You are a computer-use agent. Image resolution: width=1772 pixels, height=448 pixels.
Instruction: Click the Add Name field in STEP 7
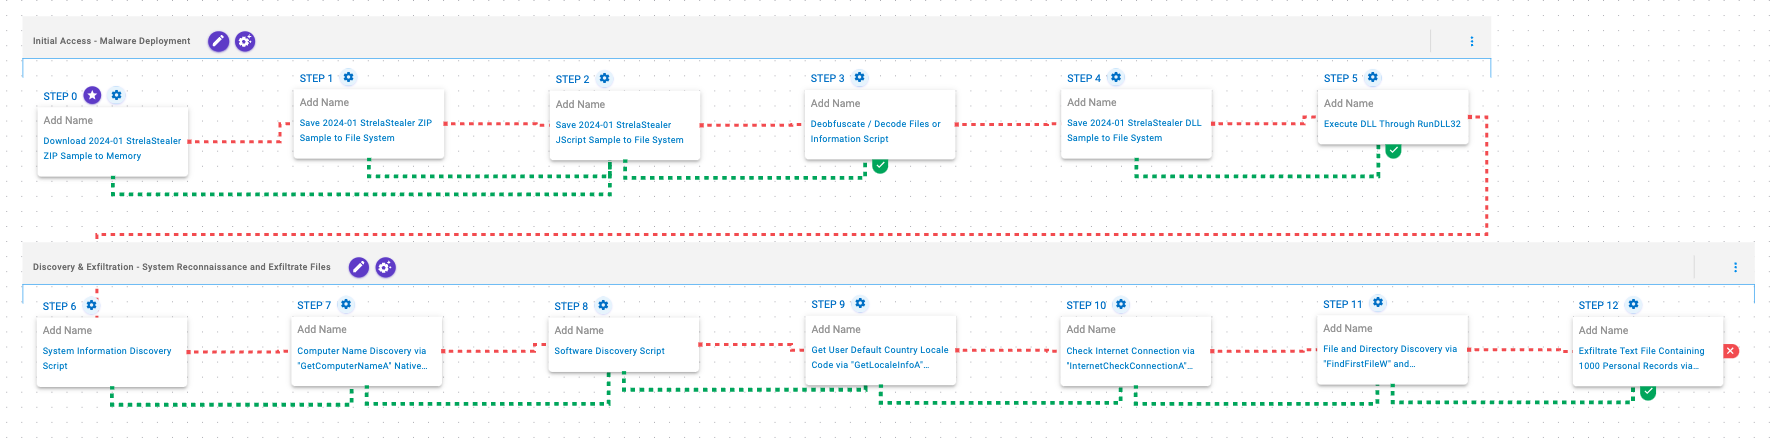click(322, 329)
